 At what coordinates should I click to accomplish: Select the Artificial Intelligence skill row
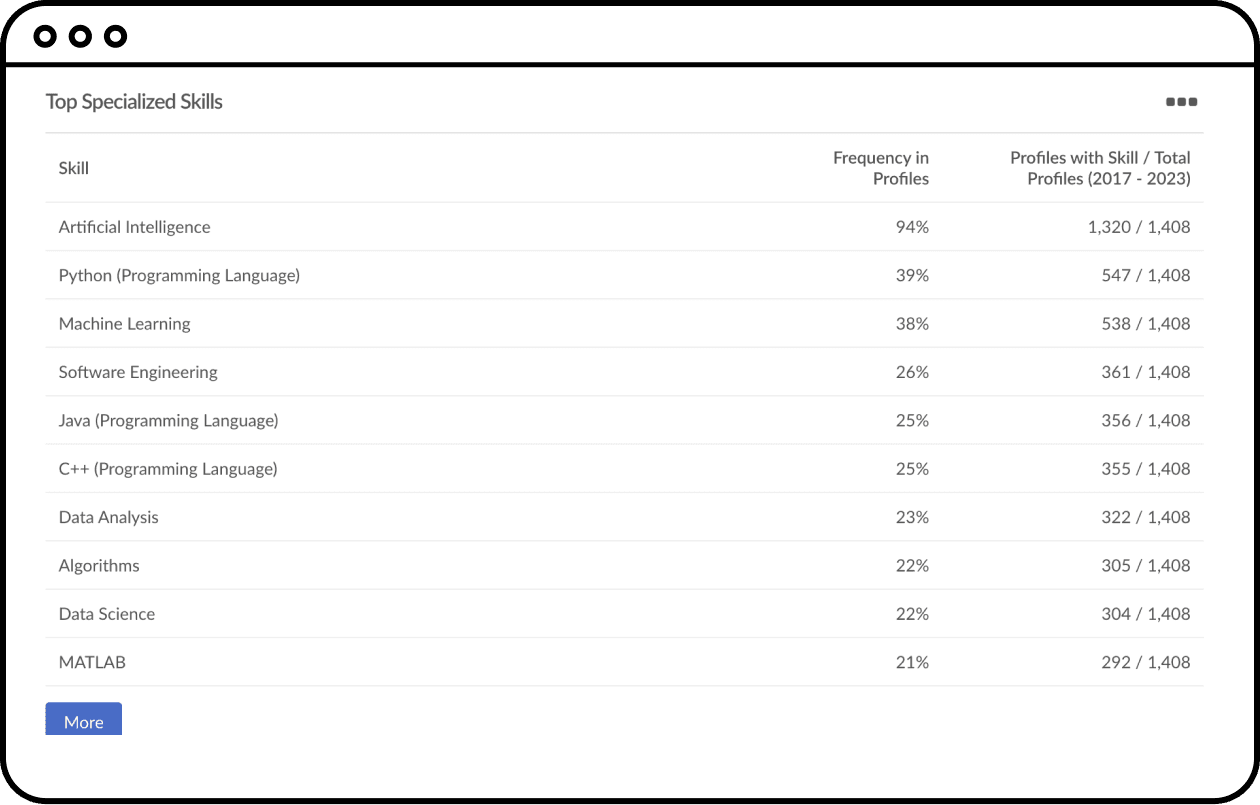(x=624, y=227)
